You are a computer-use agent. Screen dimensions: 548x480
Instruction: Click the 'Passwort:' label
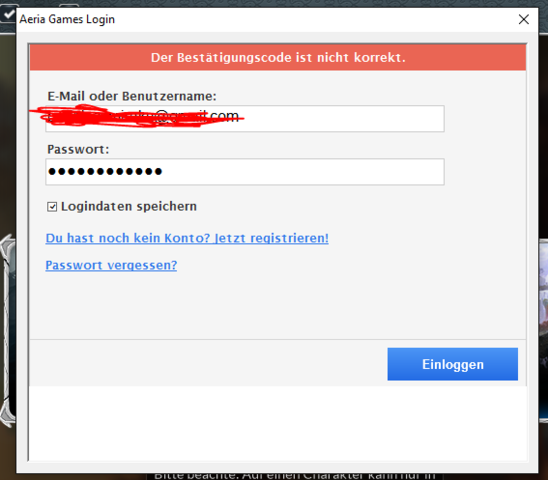[x=78, y=149]
